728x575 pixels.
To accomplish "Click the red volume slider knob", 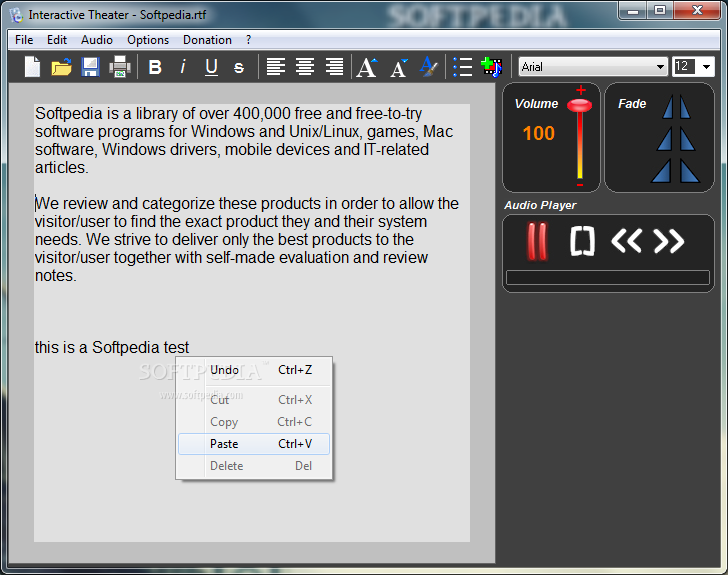I will coord(579,105).
